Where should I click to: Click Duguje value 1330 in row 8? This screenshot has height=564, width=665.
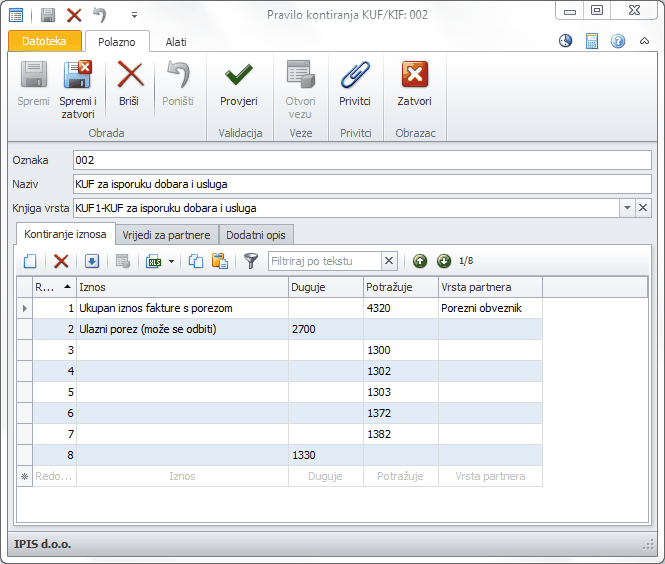[x=326, y=455]
